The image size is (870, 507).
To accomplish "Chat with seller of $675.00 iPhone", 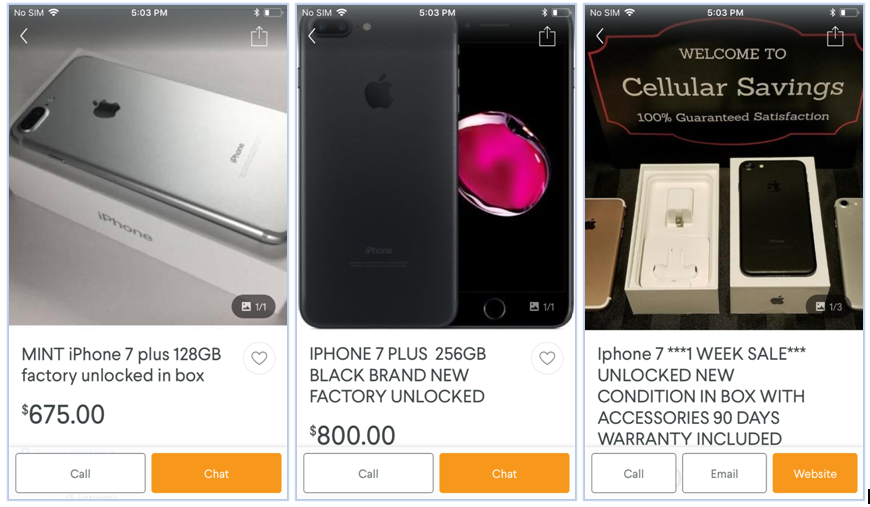I will pyautogui.click(x=216, y=473).
